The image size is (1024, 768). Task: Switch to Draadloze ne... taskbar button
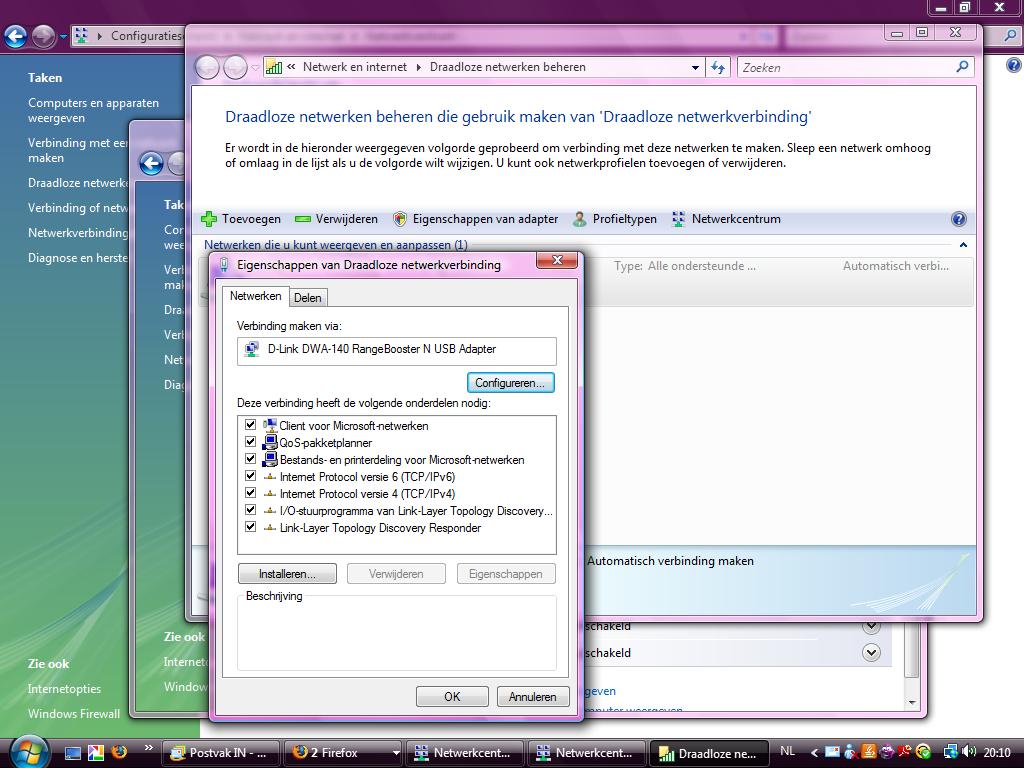pyautogui.click(x=709, y=753)
